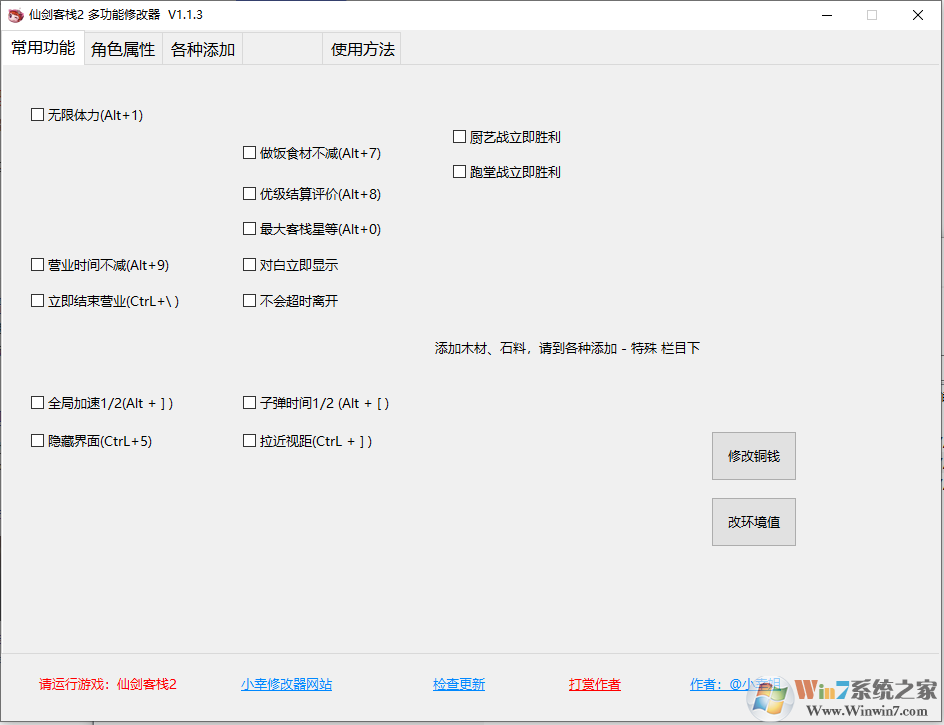
Task: Open the 小幸修改器网站 link
Action: click(x=287, y=684)
